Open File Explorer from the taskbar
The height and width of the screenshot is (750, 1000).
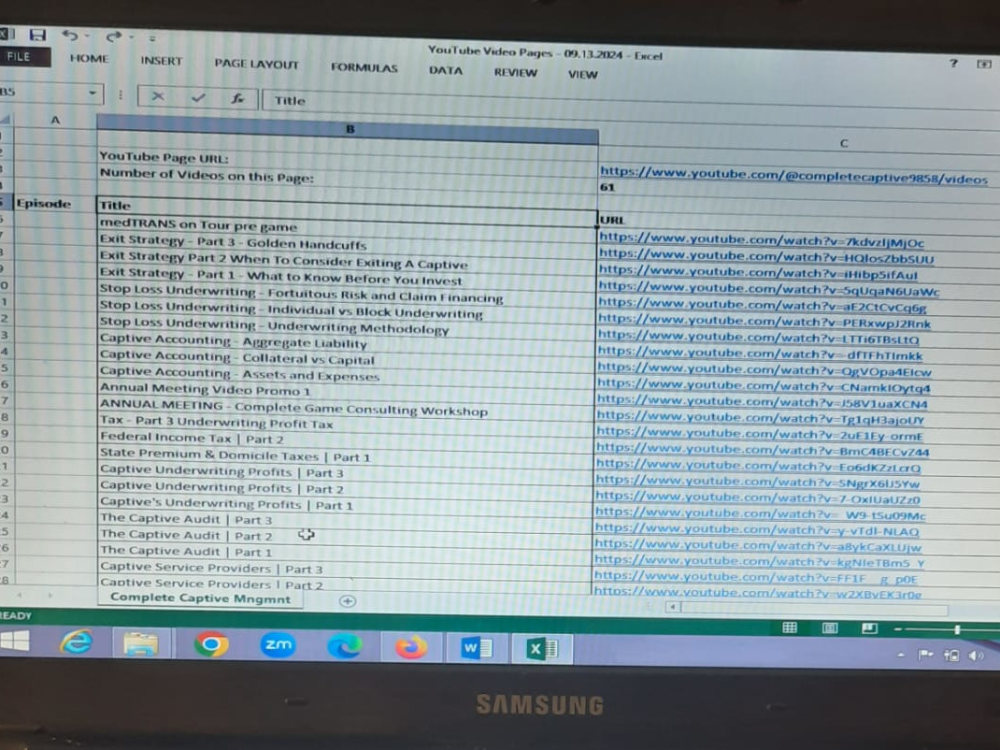[140, 643]
